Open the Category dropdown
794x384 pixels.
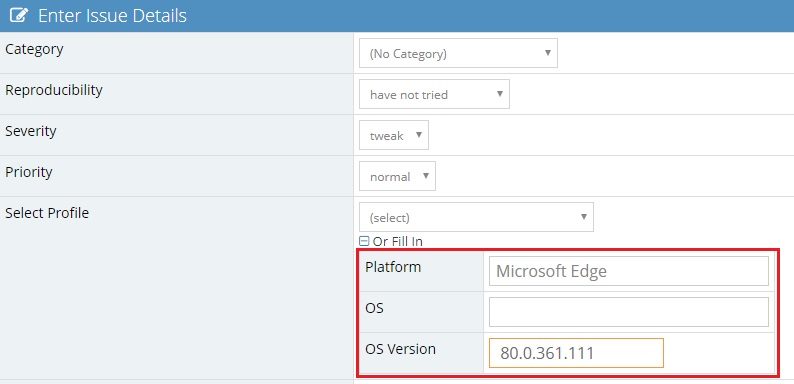(458, 53)
